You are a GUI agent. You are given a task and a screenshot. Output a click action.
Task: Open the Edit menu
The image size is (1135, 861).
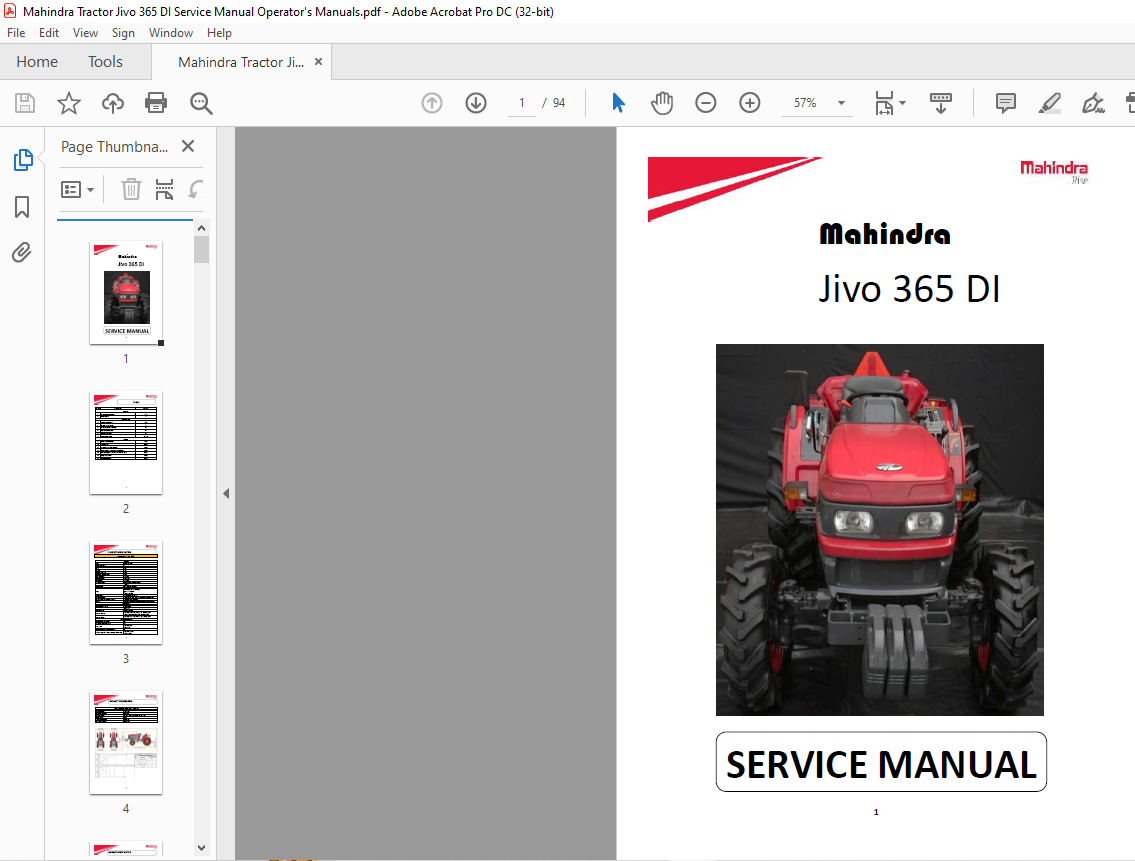48,33
